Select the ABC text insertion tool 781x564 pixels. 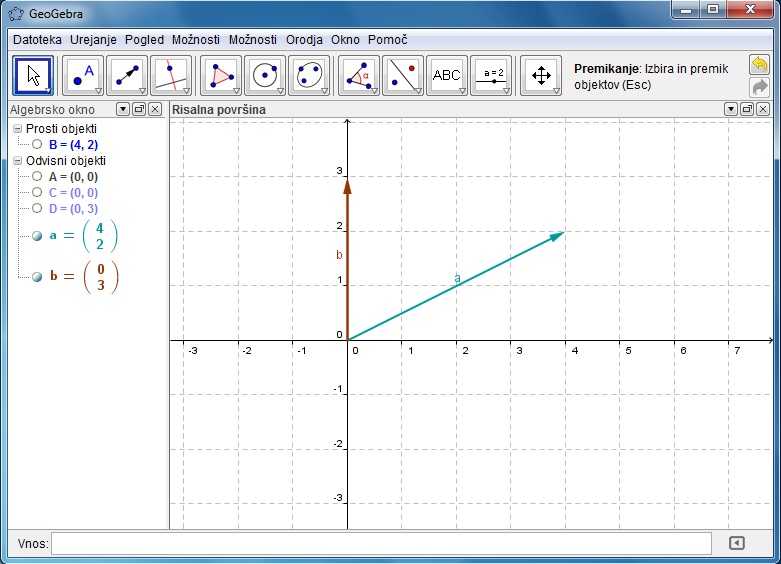click(x=447, y=75)
